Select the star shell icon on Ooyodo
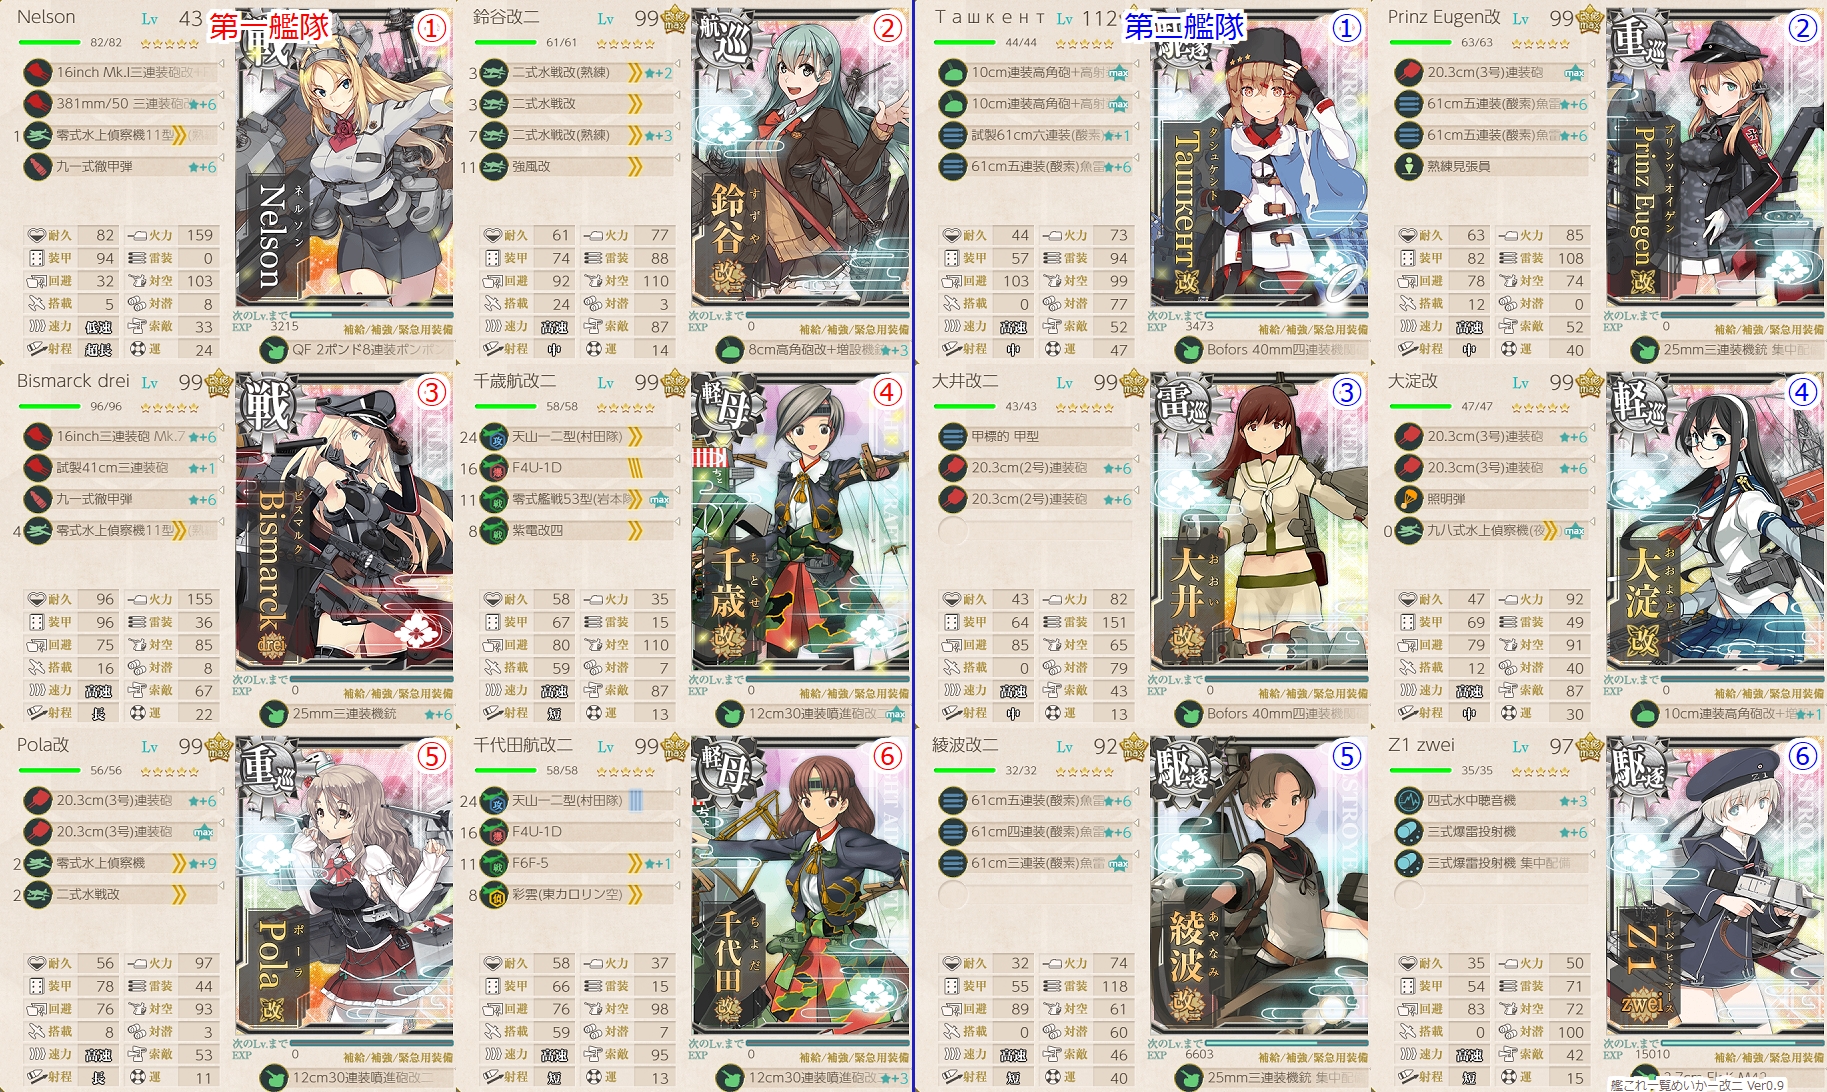The image size is (1827, 1092). (x=1409, y=499)
